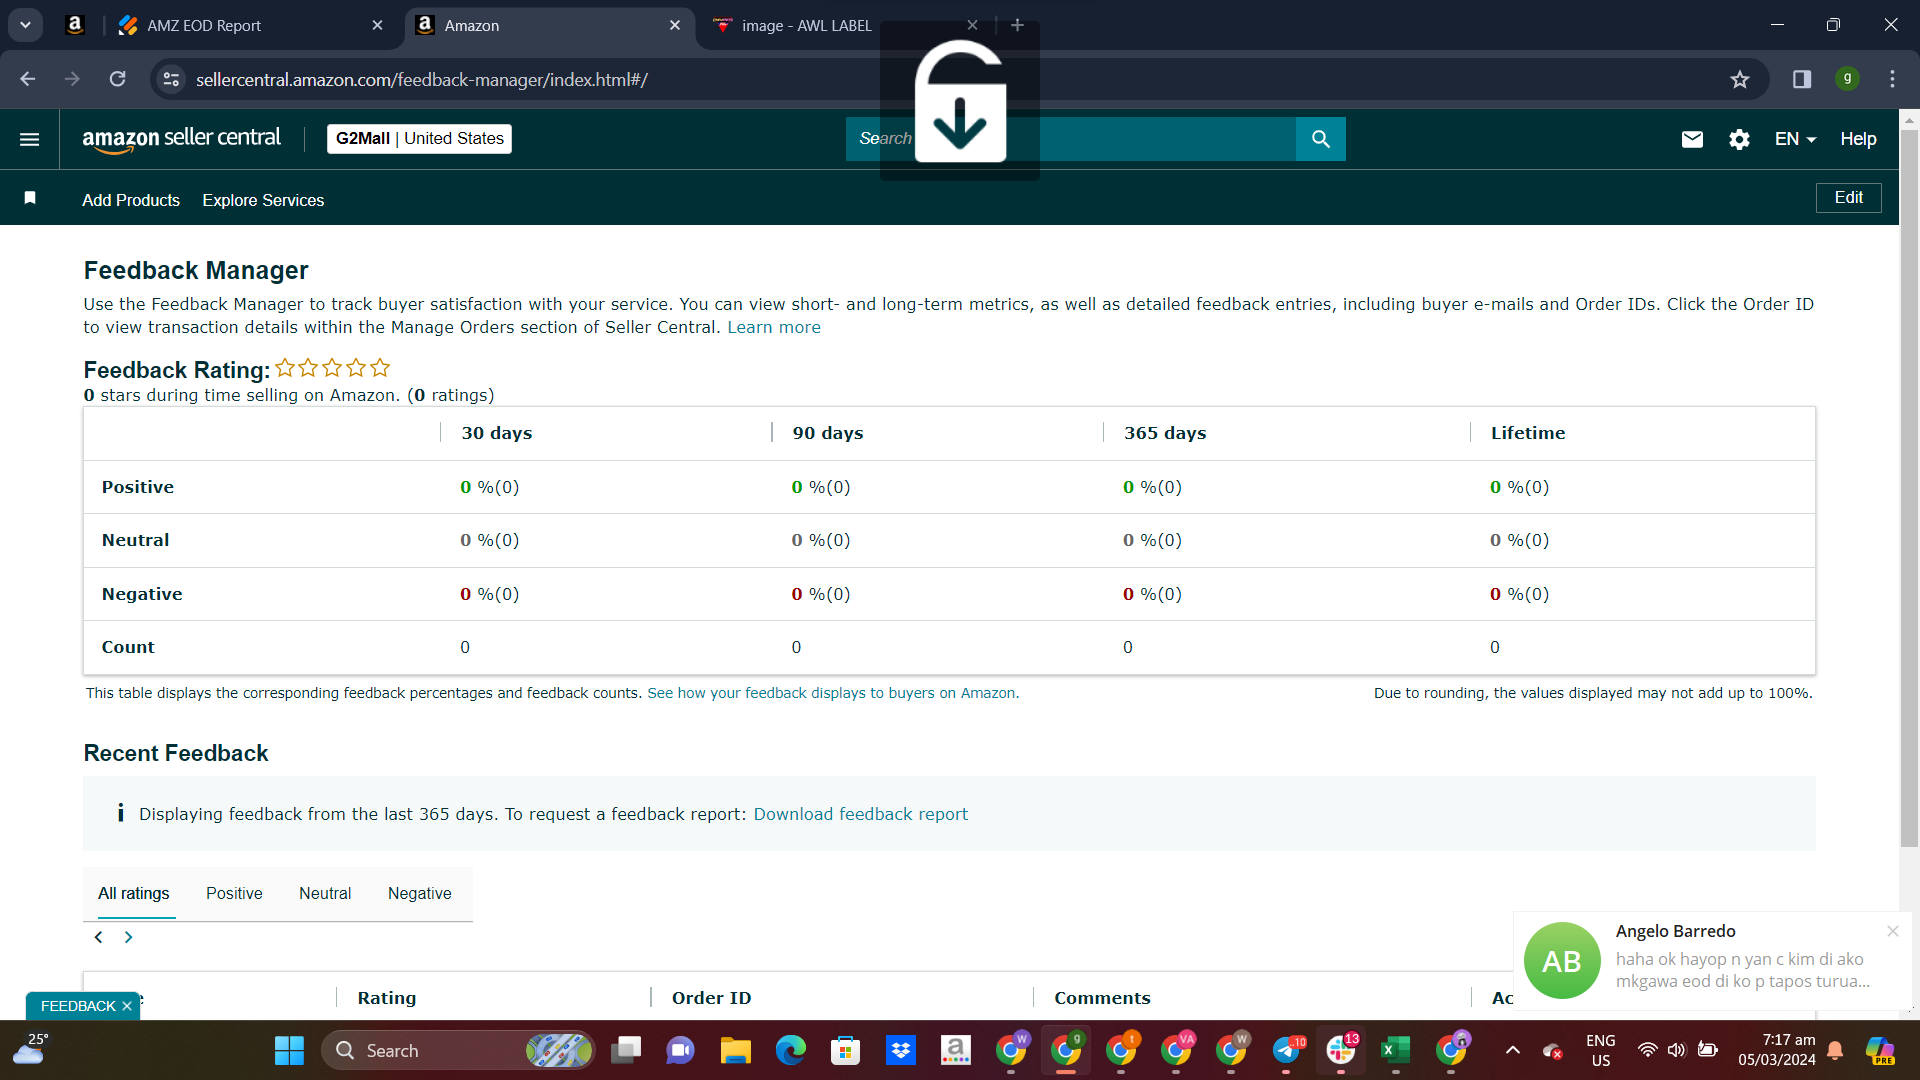The width and height of the screenshot is (1920, 1080).
Task: Filter recent feedback by Neutral tab
Action: (x=325, y=893)
